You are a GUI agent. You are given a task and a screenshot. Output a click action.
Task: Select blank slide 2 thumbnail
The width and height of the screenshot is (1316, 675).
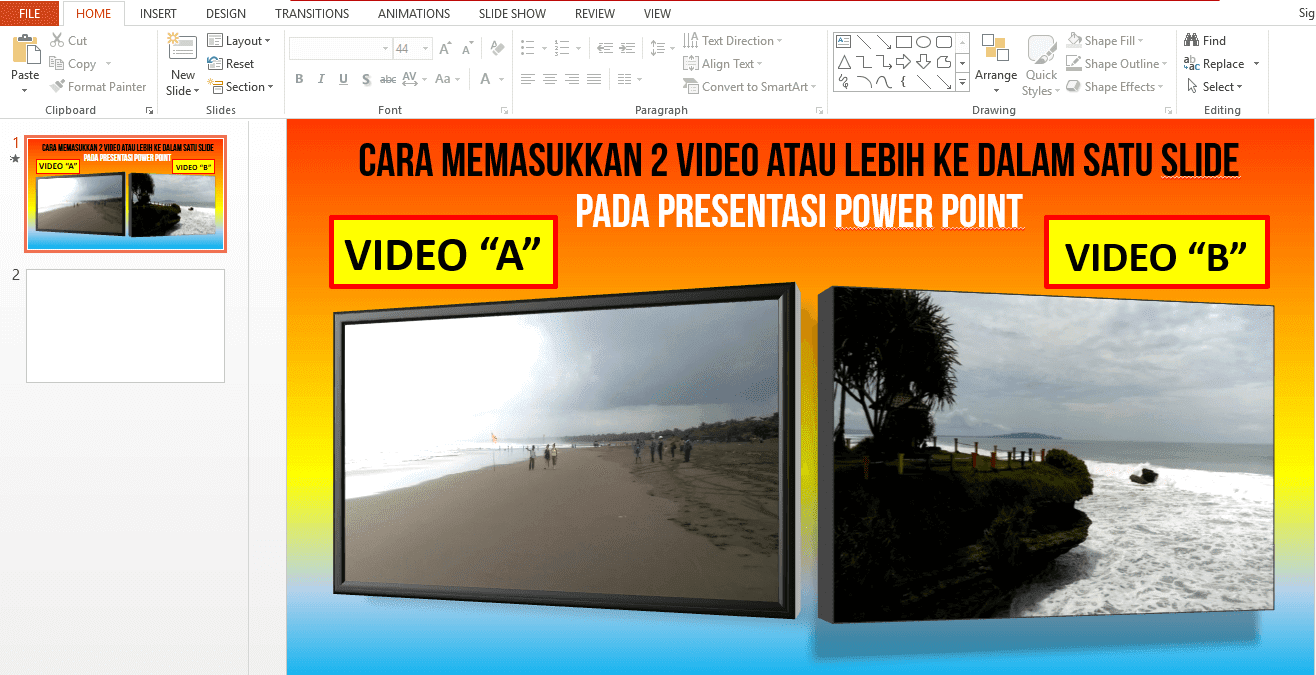point(125,326)
